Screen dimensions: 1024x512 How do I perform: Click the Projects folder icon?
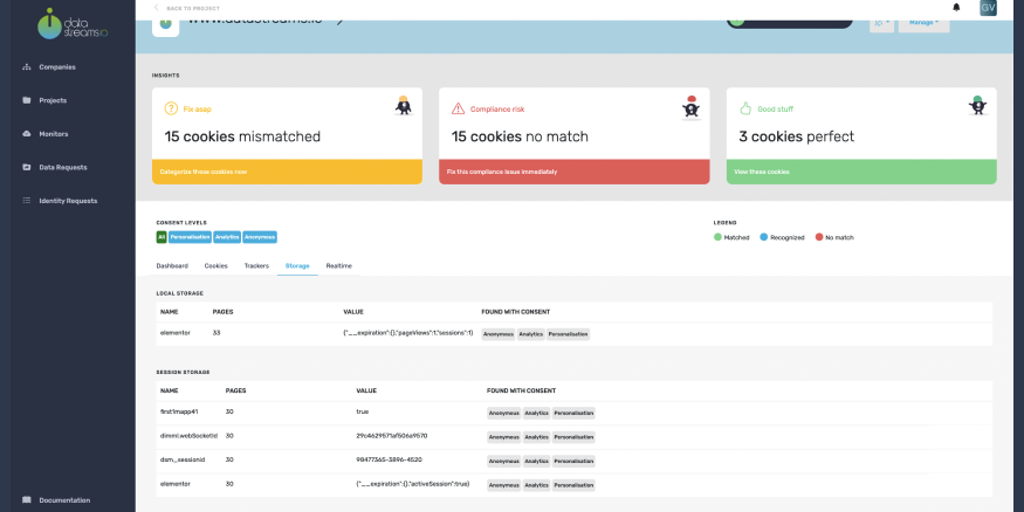pos(27,100)
